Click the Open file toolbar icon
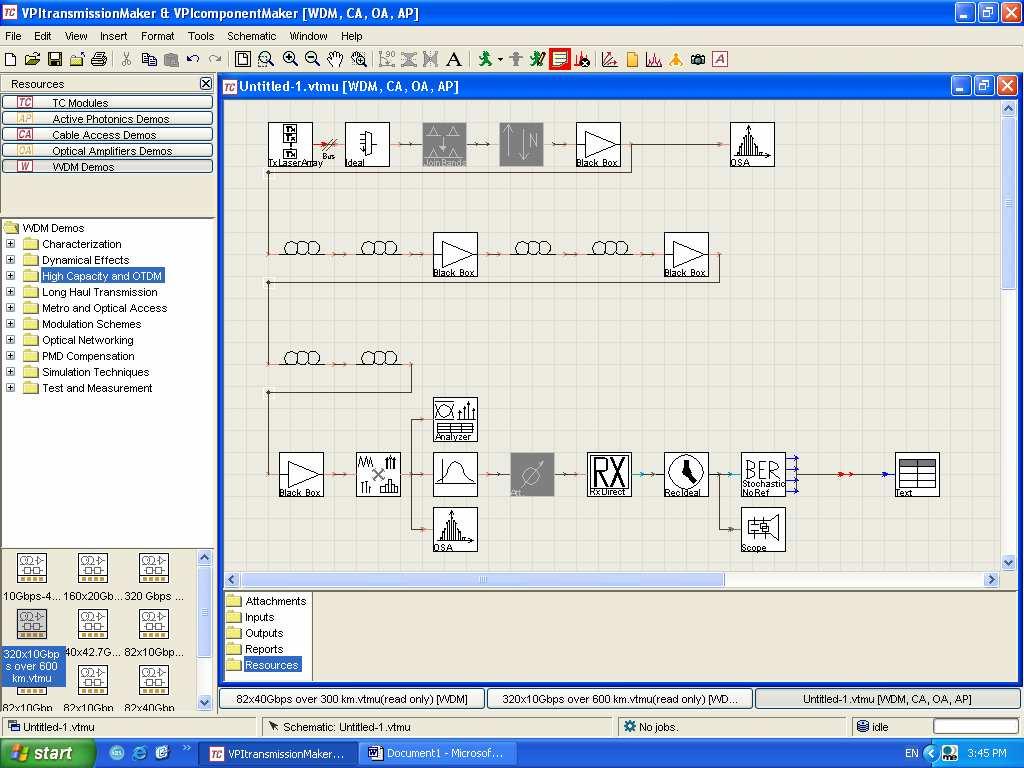This screenshot has height=768, width=1024. tap(32, 59)
